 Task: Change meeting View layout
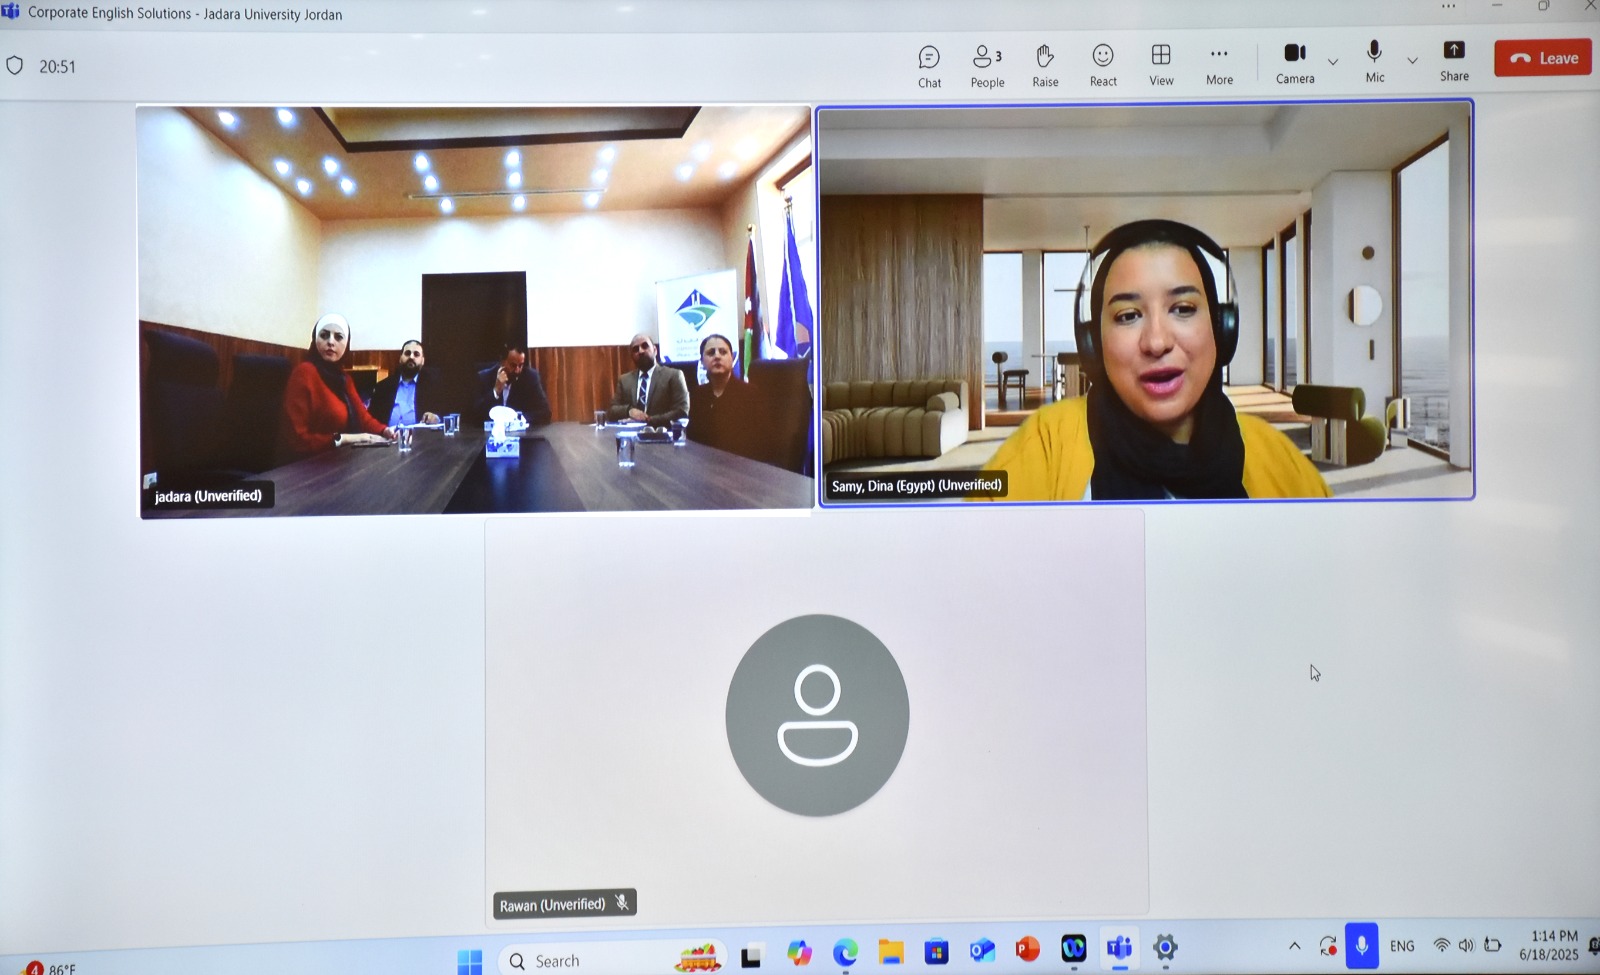pos(1161,66)
